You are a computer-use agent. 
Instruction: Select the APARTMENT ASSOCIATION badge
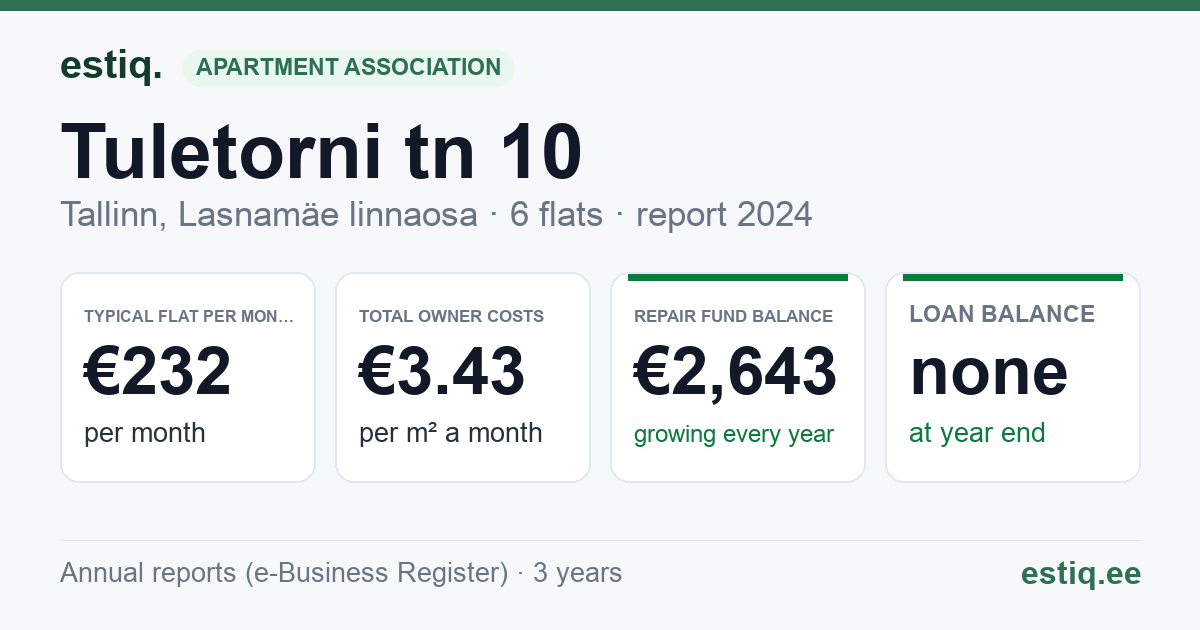tap(348, 67)
